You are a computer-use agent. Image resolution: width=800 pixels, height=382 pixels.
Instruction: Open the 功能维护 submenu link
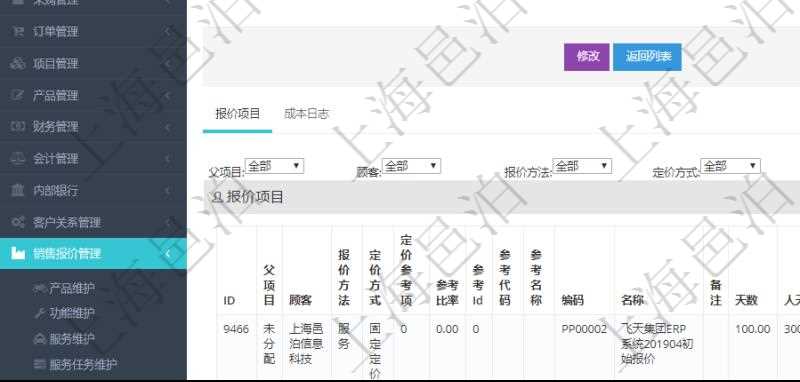point(72,313)
